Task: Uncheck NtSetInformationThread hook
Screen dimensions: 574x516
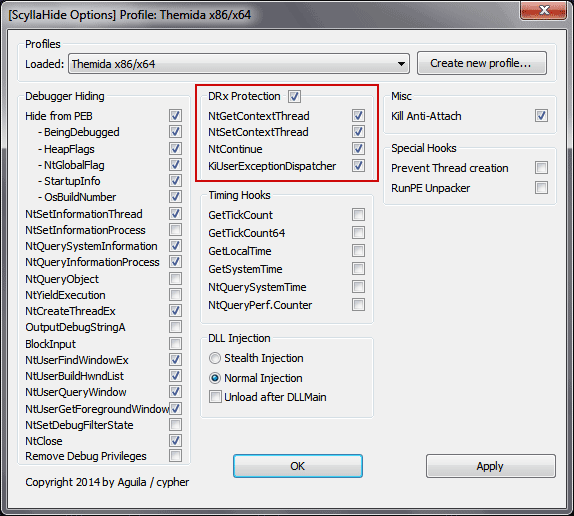Action: 175,214
